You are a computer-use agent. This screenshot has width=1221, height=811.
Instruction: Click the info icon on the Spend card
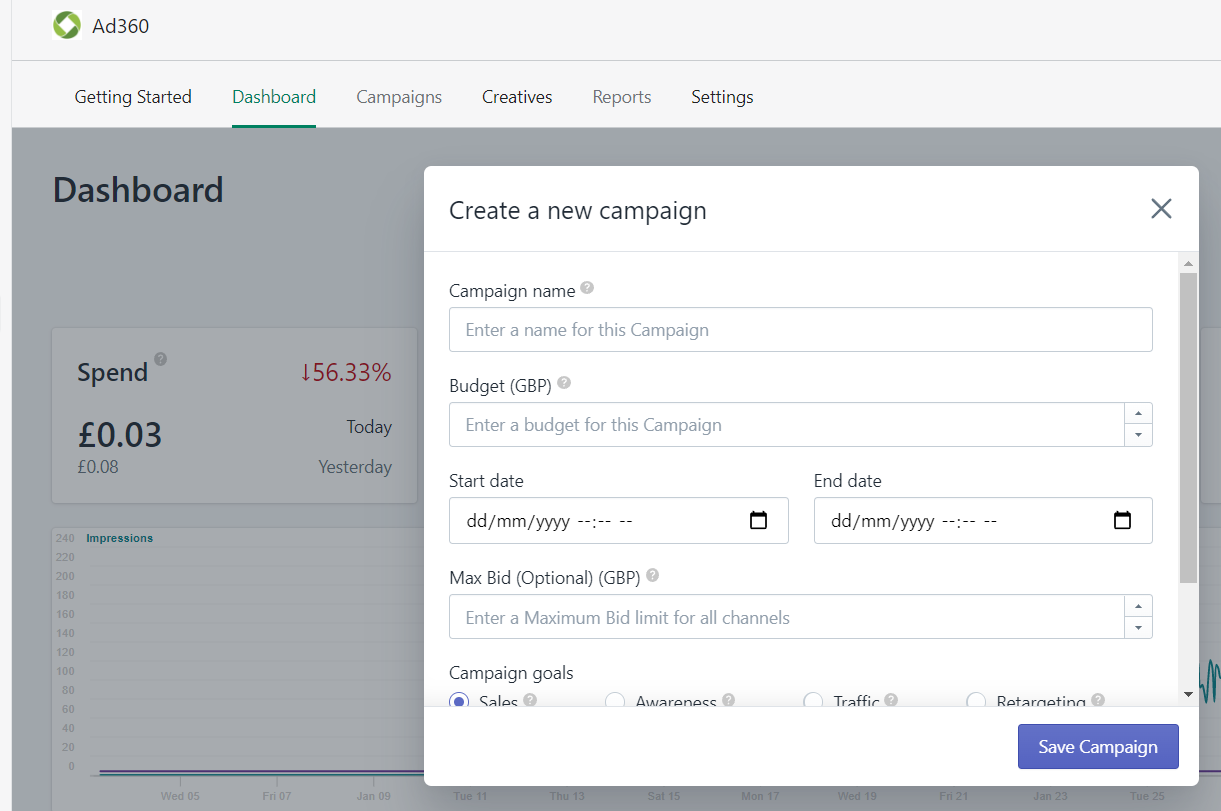(x=161, y=359)
